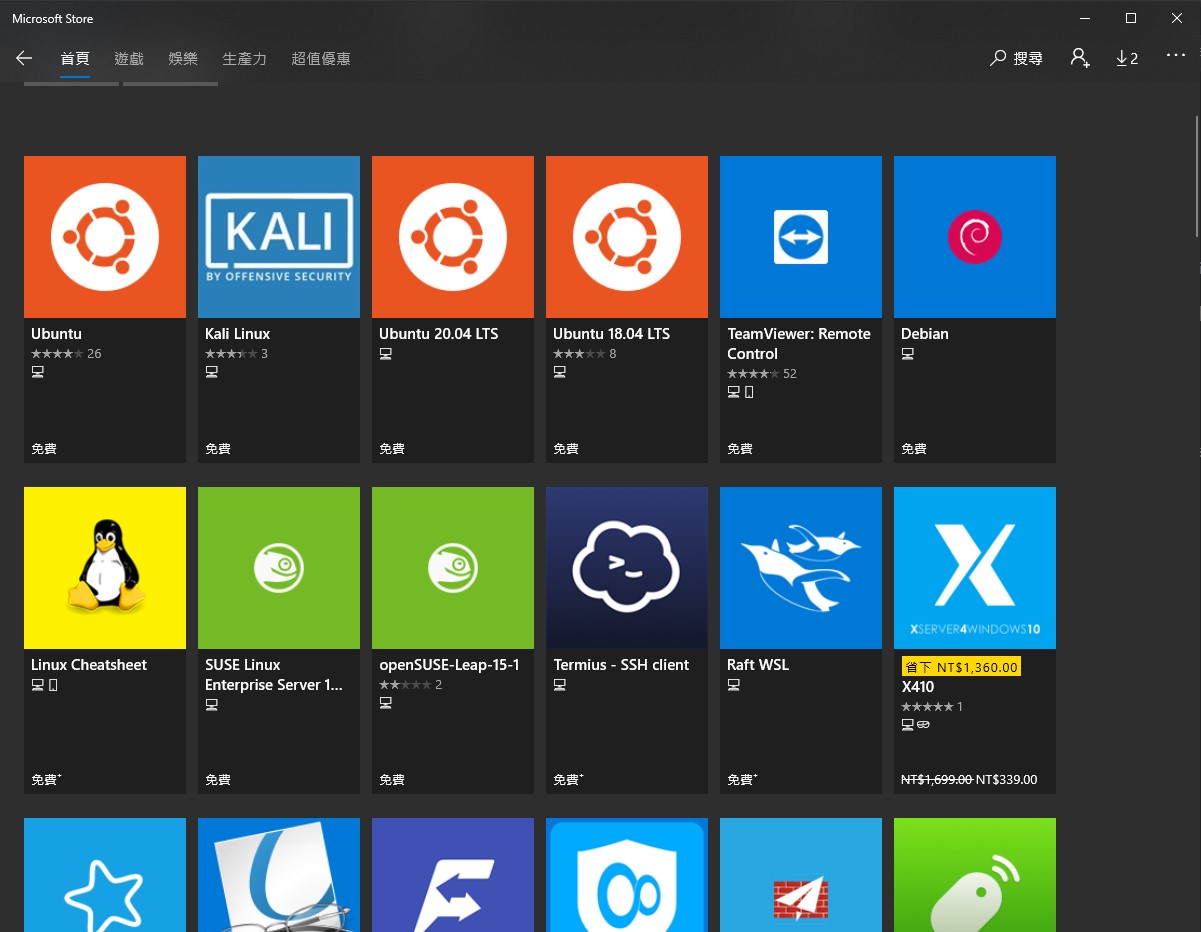Screen dimensions: 1201x932
Task: Select the Ubuntu 18.04 LTS icon
Action: coord(627,237)
